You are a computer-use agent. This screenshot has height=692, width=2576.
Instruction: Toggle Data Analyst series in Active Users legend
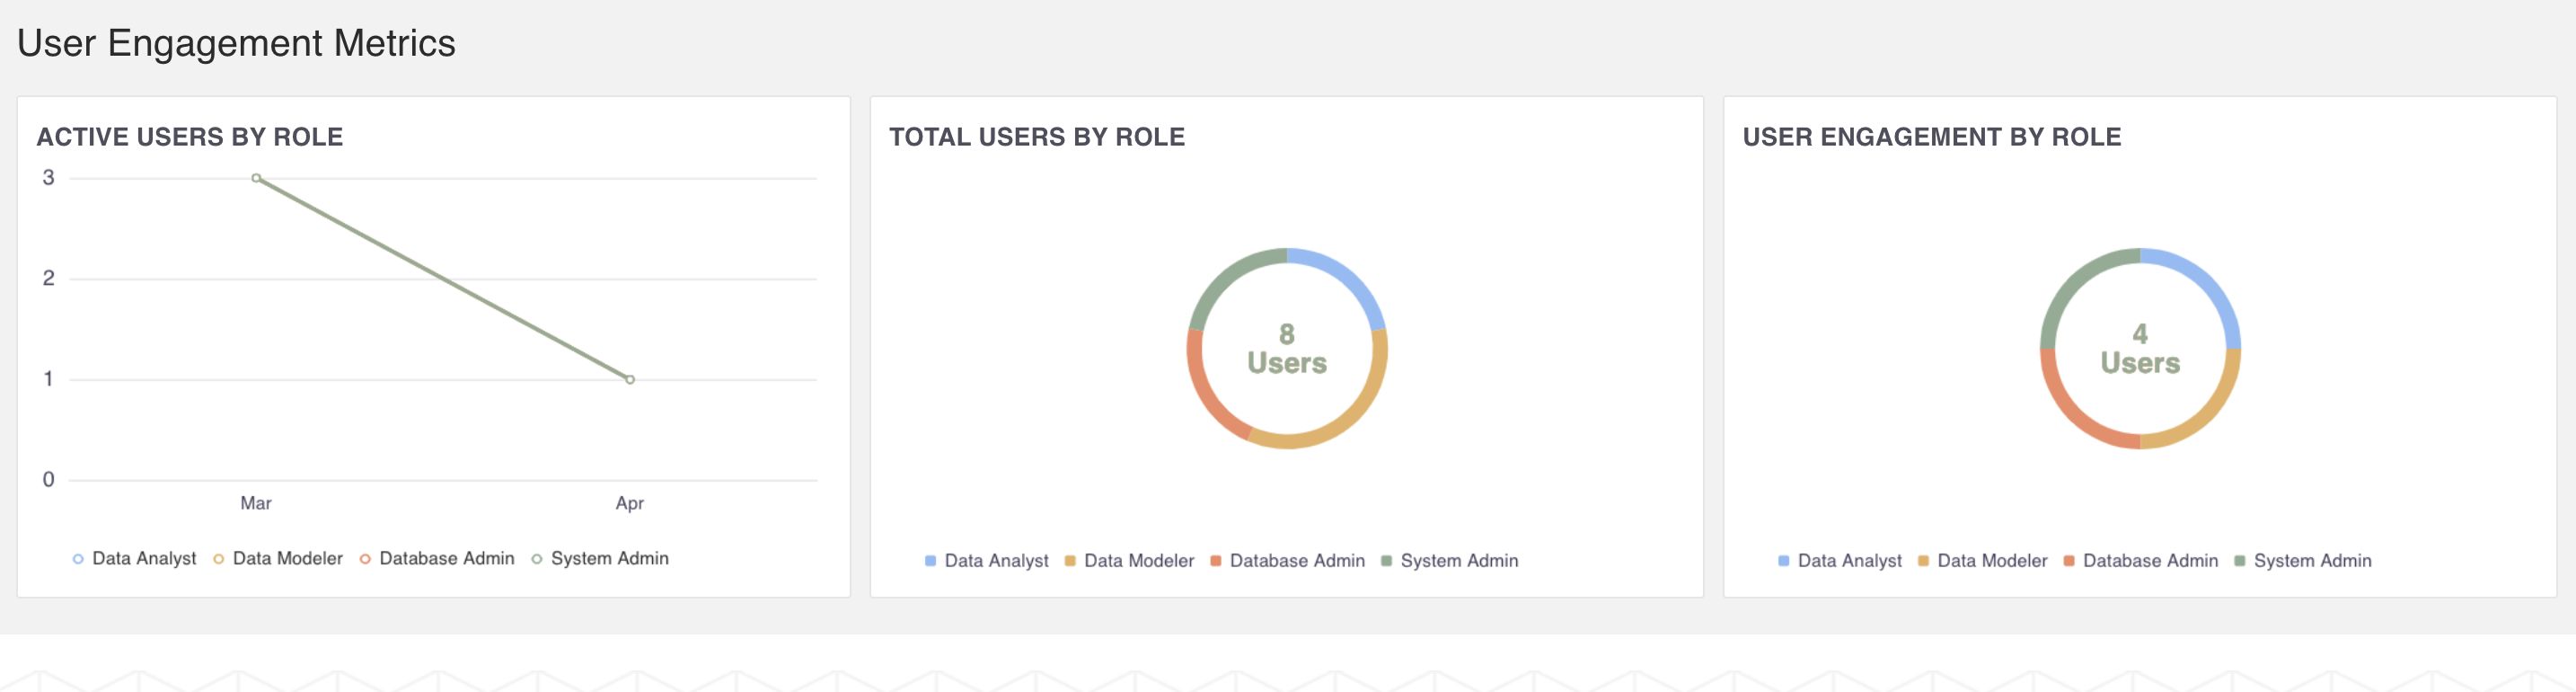point(135,559)
